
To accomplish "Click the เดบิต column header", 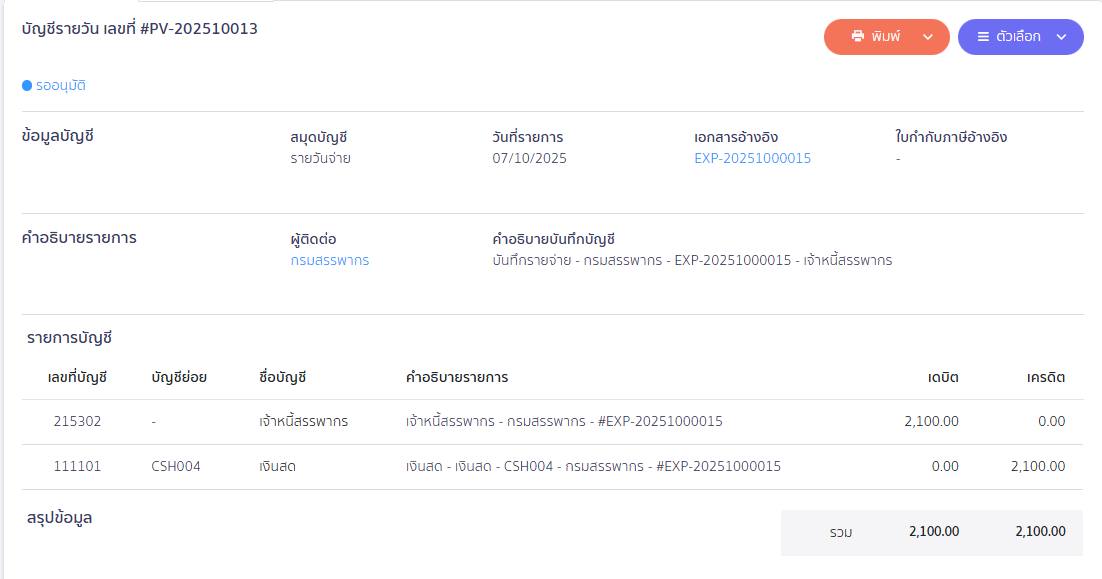I will [x=945, y=376].
